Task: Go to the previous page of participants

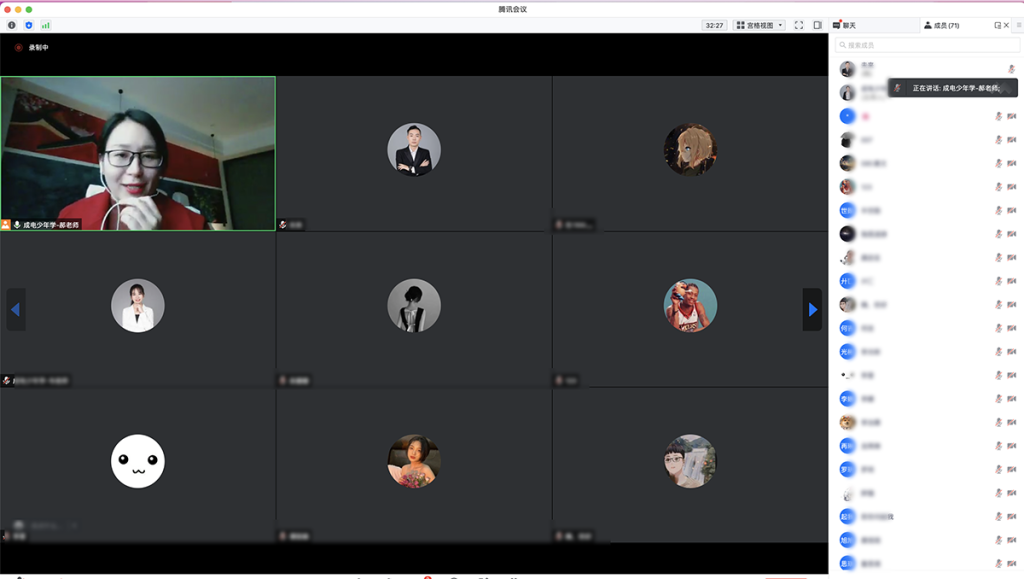Action: coord(15,310)
